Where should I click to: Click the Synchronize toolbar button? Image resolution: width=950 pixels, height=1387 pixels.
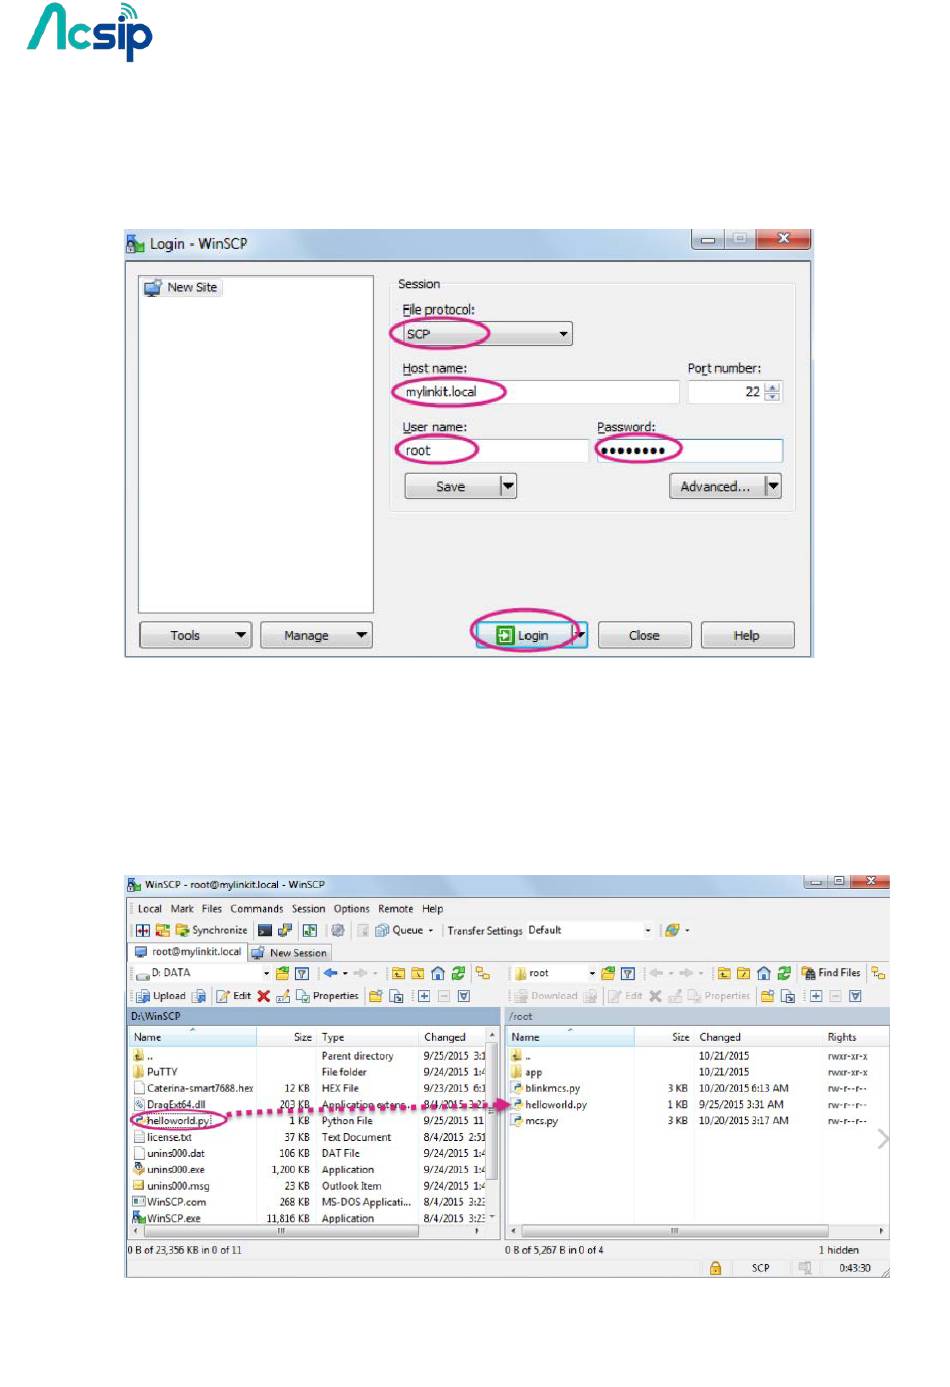tap(212, 930)
